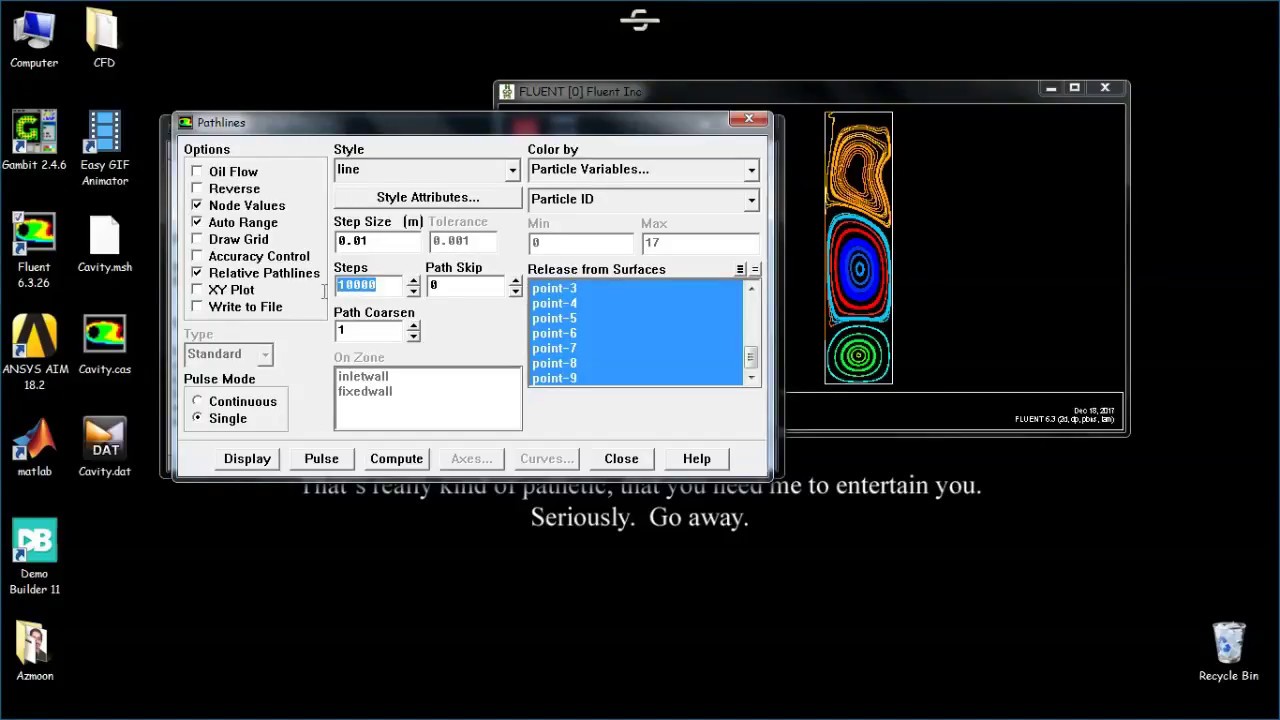Image resolution: width=1280 pixels, height=720 pixels.
Task: Click the Display button
Action: 247,459
